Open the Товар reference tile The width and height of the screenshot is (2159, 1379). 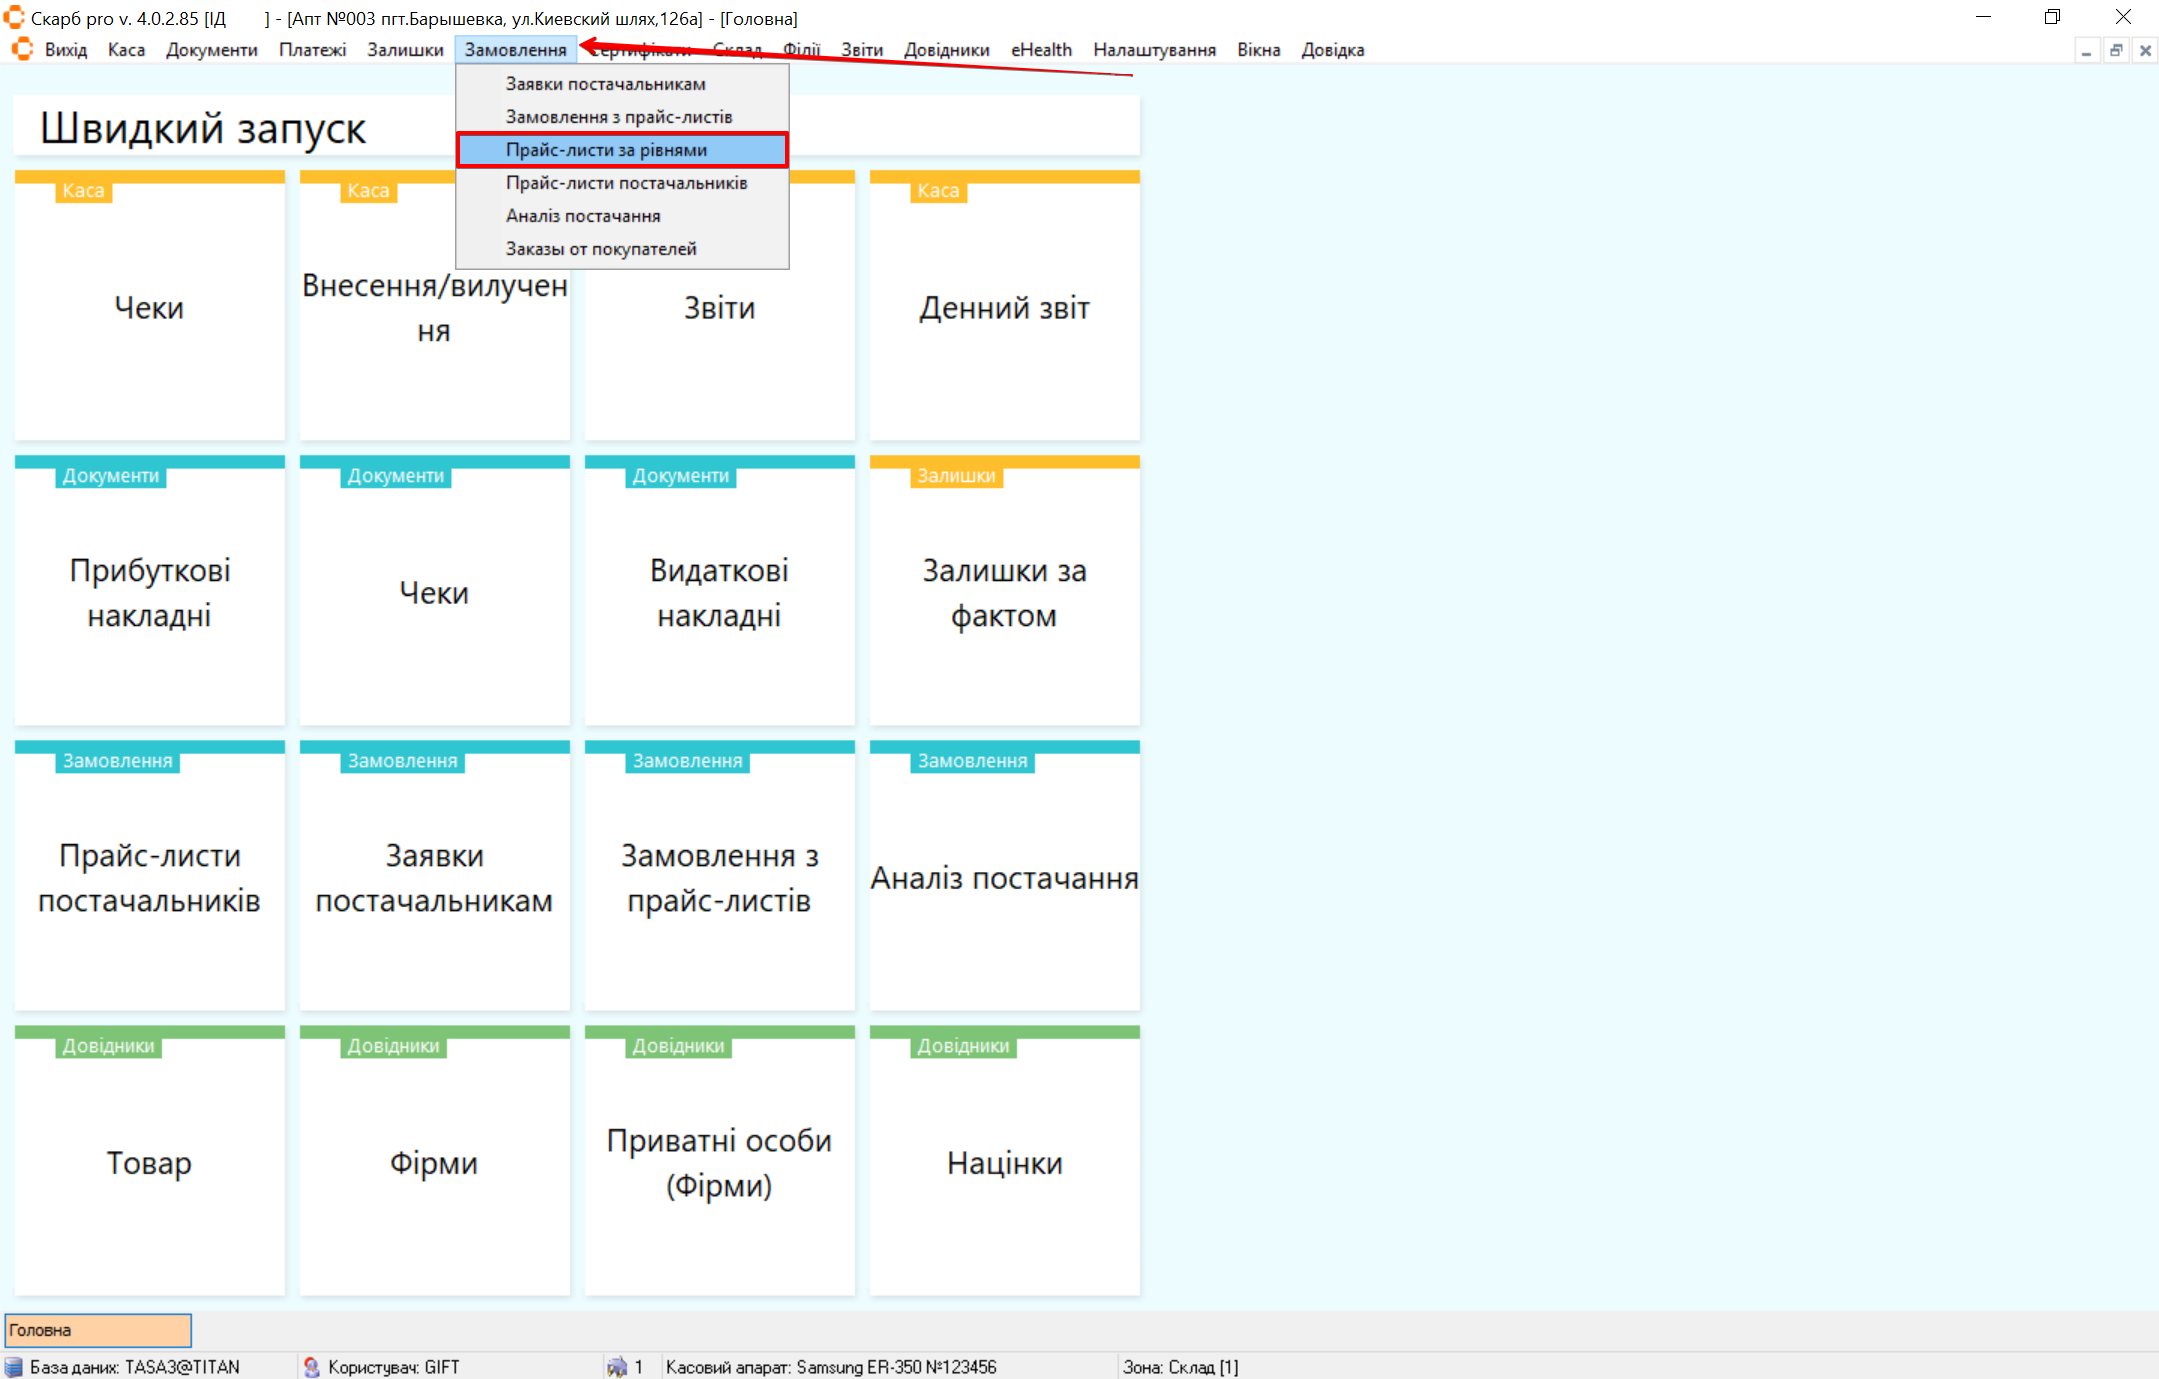coord(150,1162)
